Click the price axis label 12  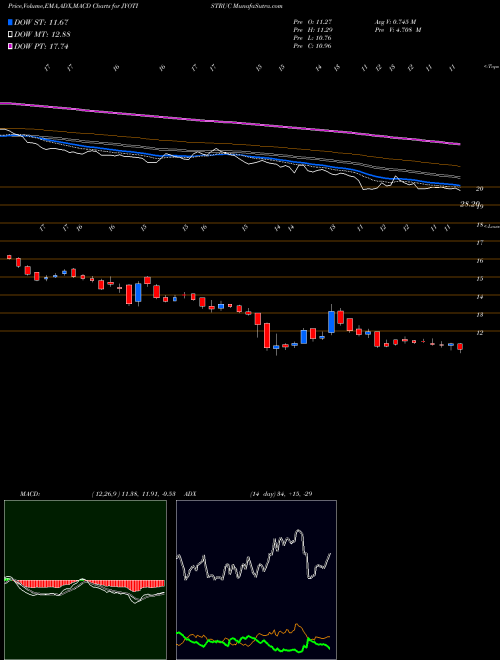click(479, 333)
